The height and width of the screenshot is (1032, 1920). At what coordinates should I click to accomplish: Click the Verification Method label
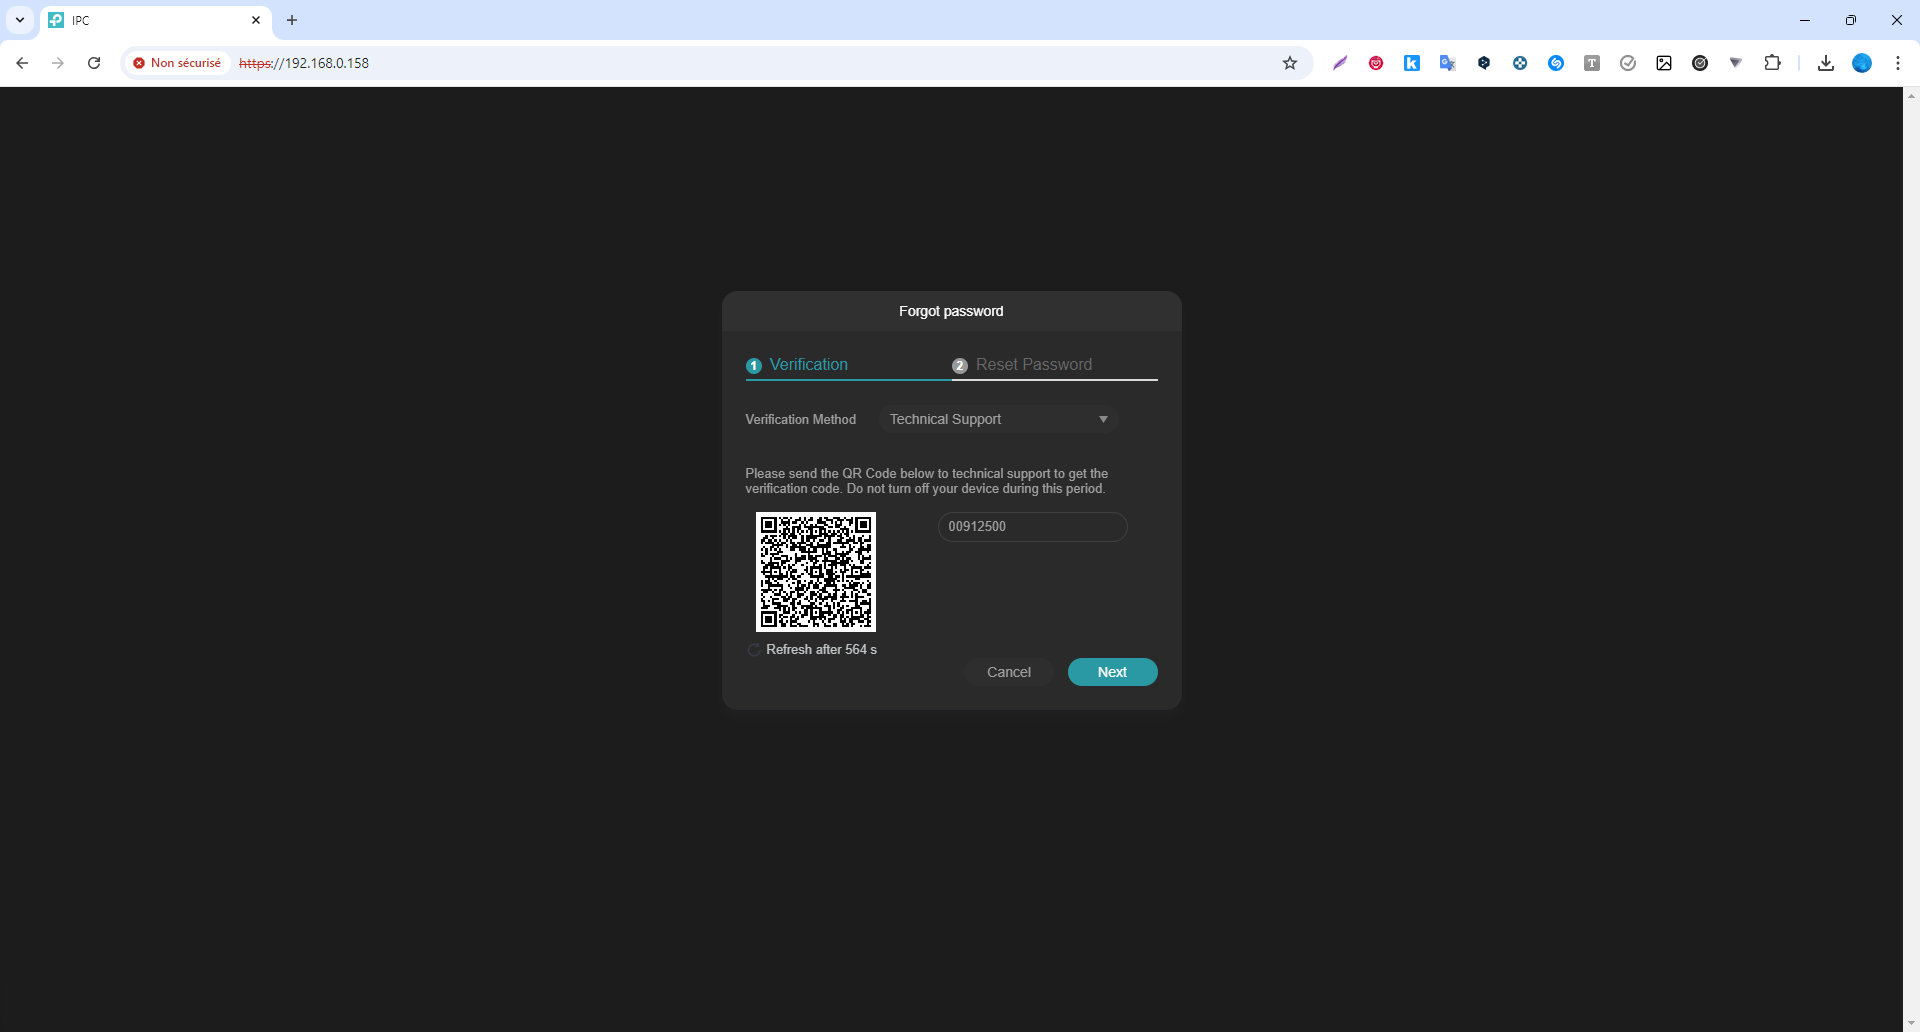(x=800, y=420)
